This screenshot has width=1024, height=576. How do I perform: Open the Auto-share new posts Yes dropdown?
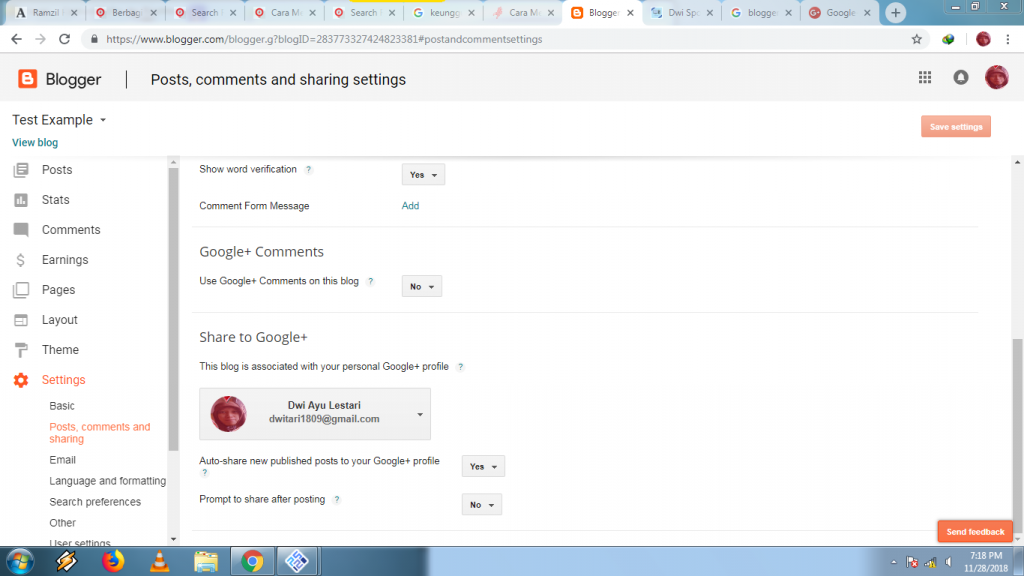483,466
